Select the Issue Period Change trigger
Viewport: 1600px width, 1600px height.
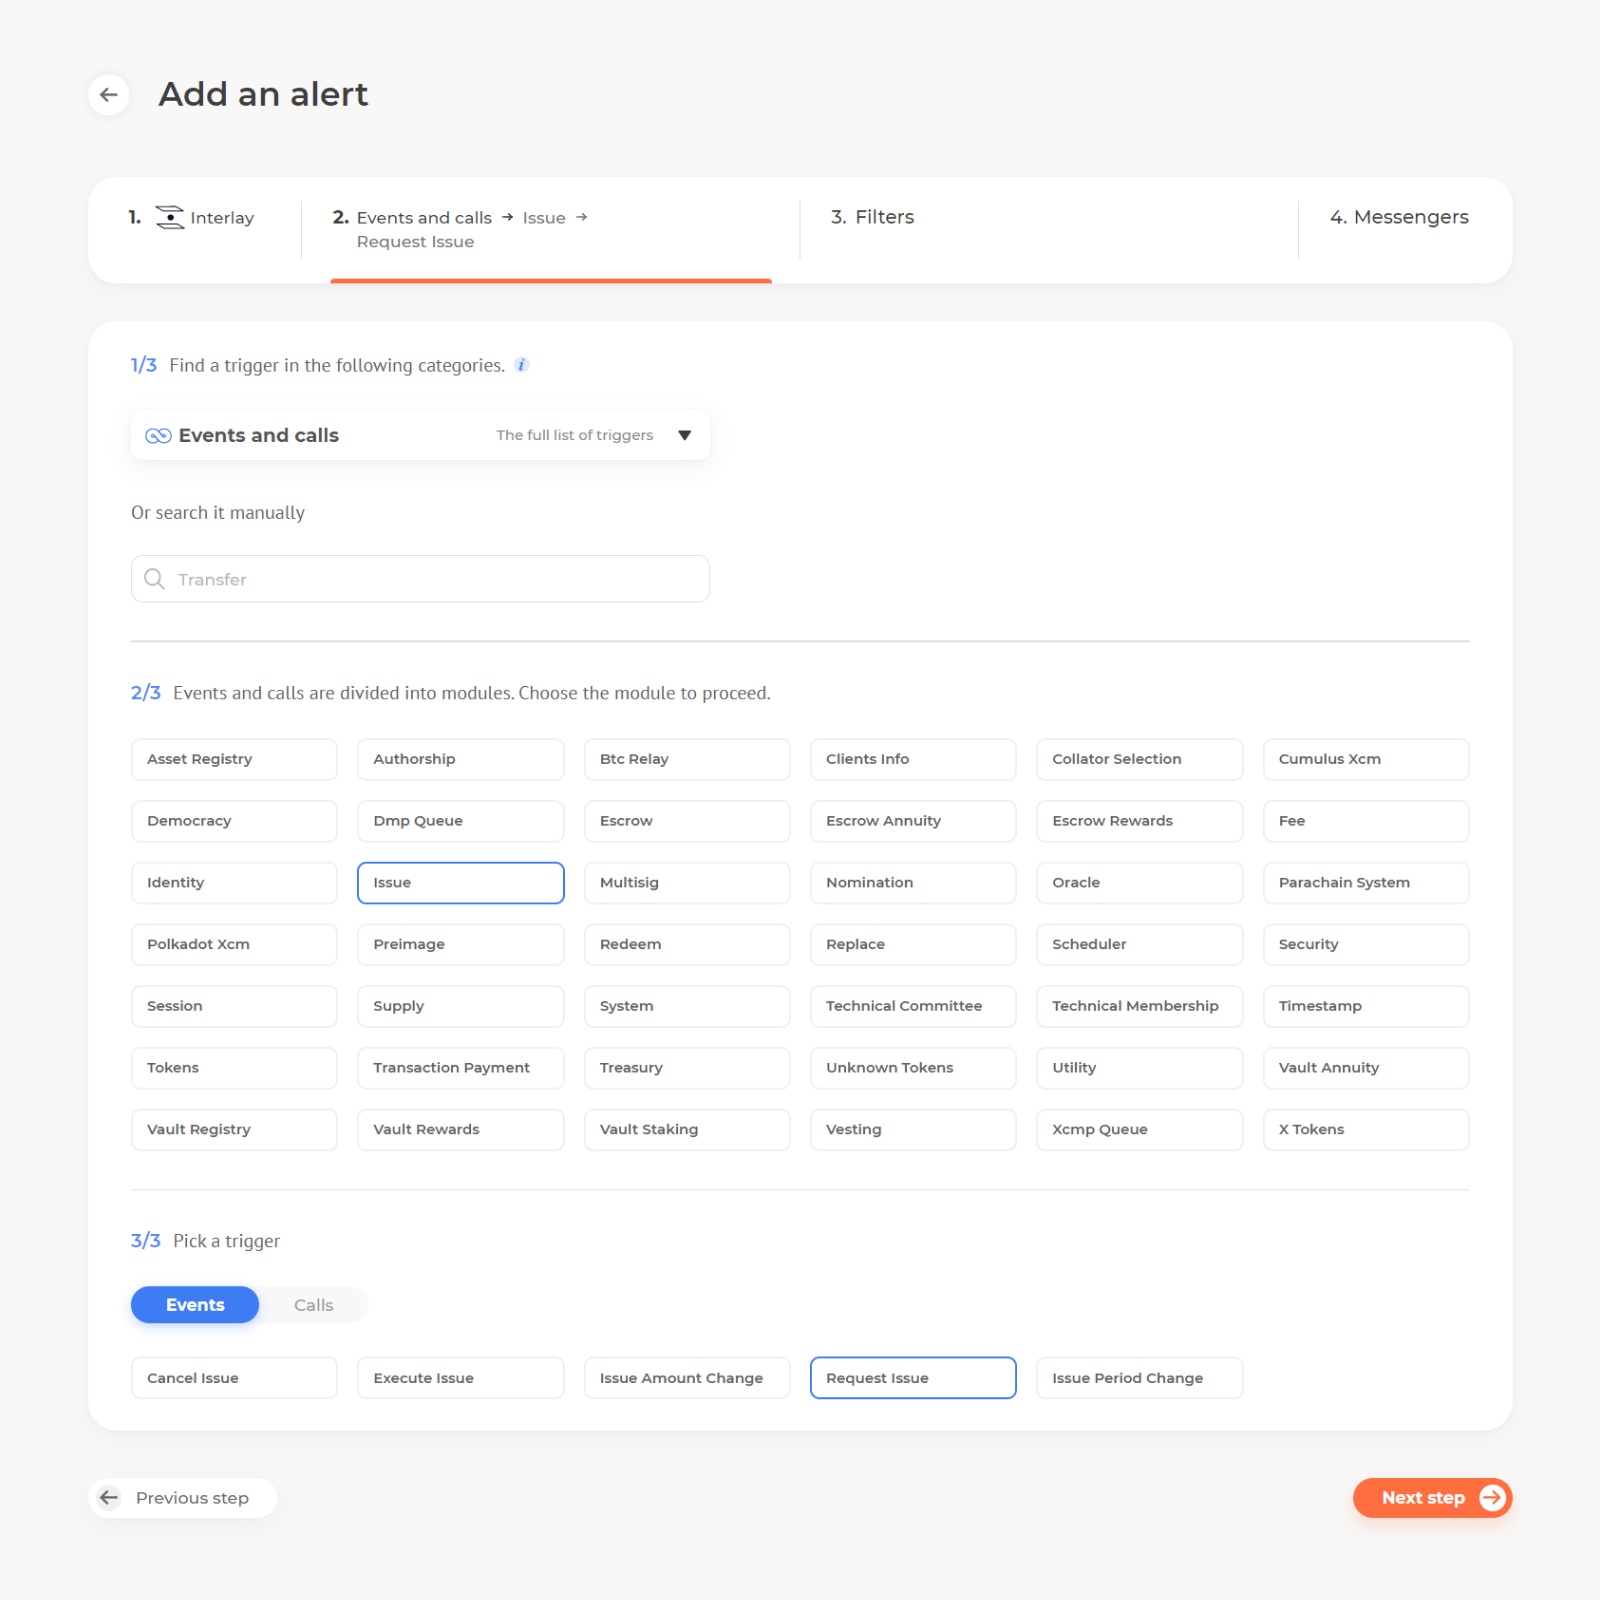(1139, 1378)
